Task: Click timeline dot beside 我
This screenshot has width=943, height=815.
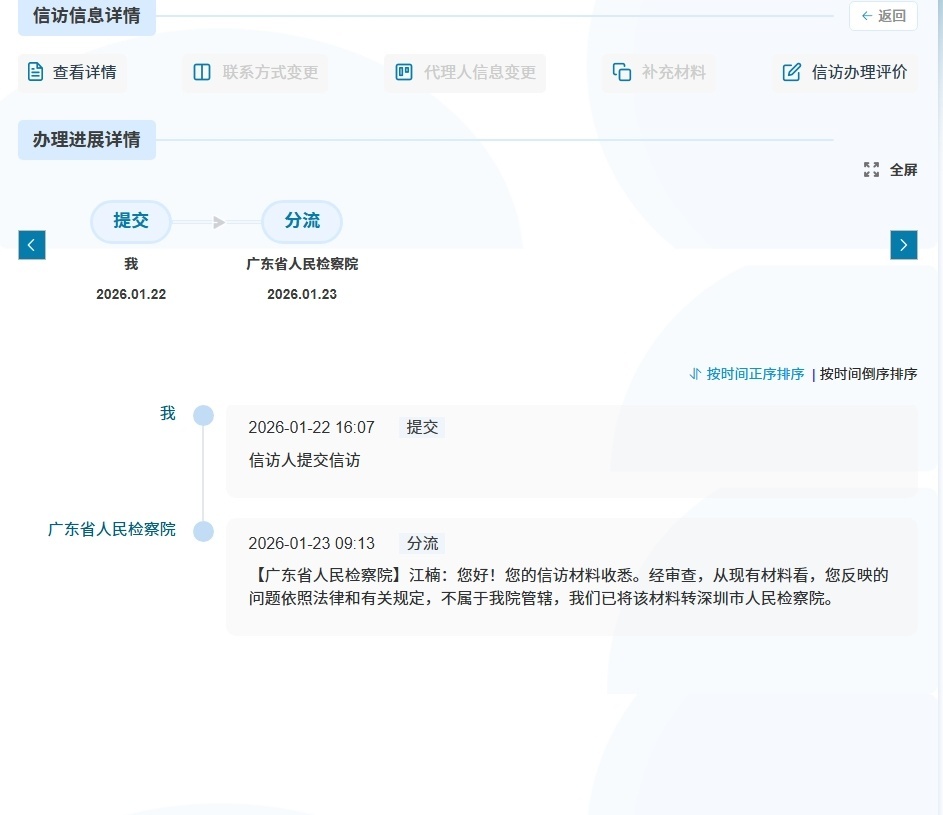Action: (203, 416)
